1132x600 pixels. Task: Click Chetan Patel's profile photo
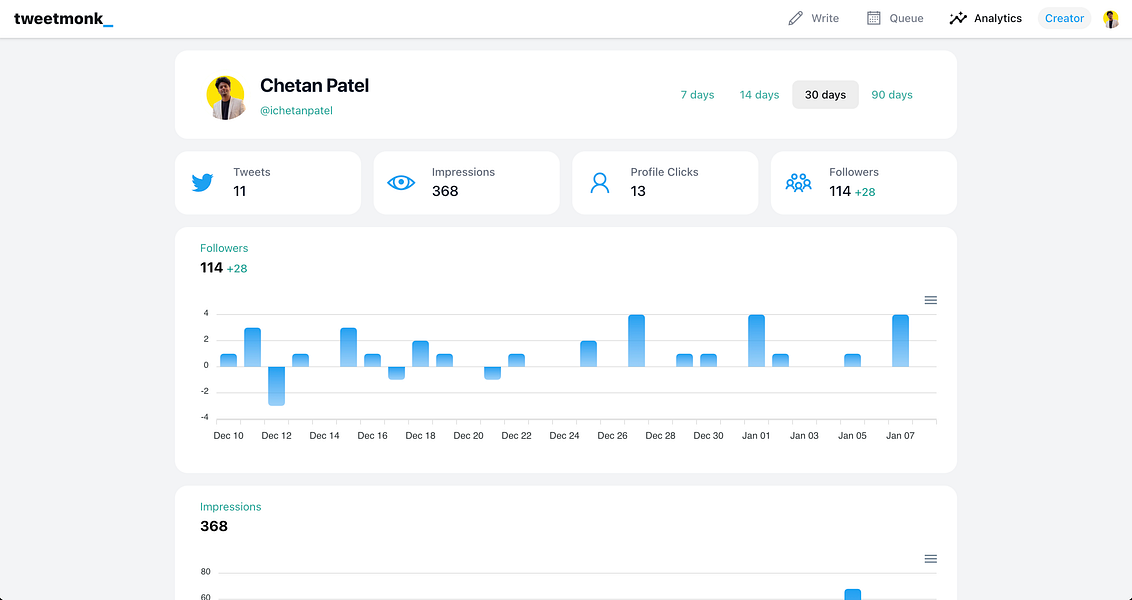[225, 97]
